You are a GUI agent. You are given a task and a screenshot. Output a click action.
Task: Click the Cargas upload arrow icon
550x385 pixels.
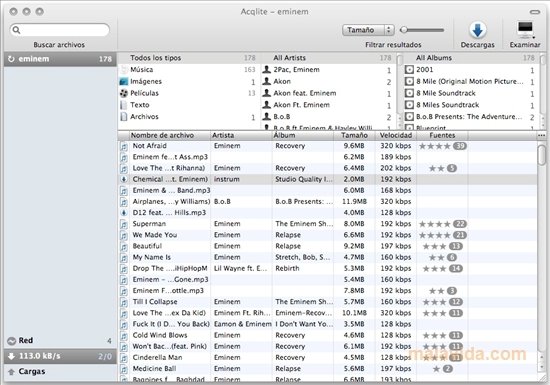11,372
